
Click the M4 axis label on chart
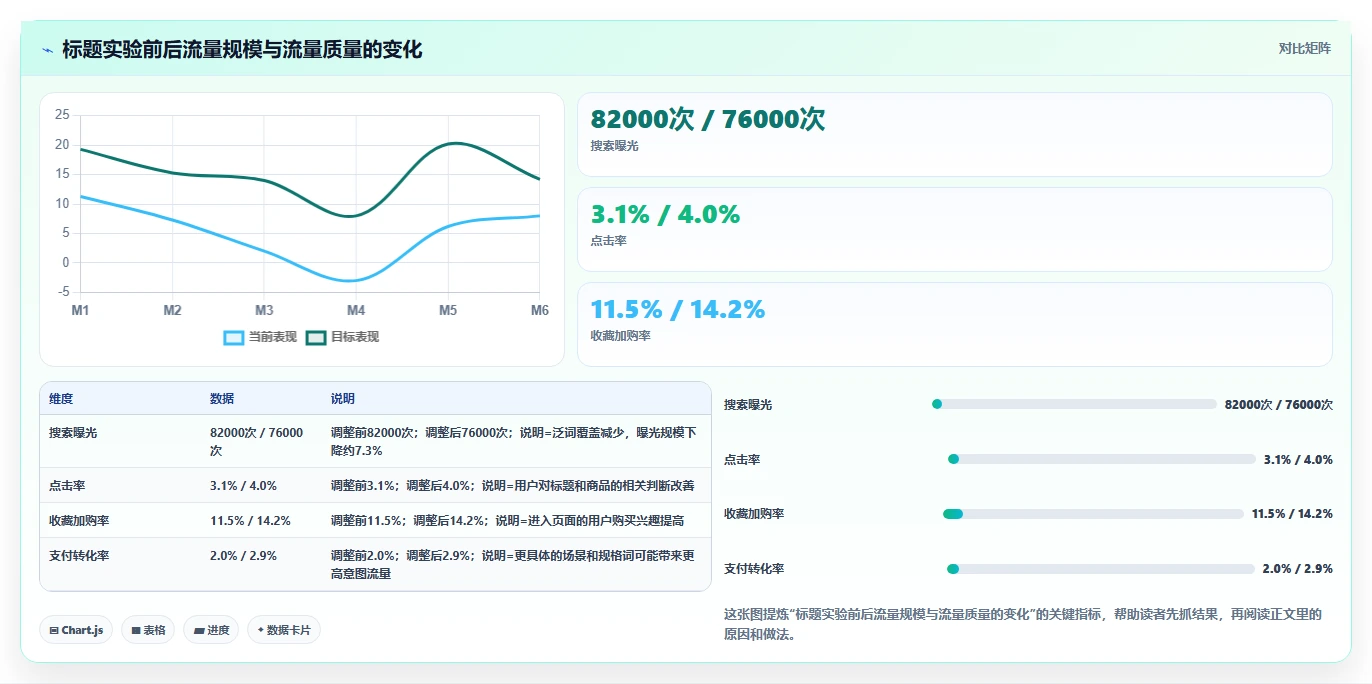[x=356, y=311]
